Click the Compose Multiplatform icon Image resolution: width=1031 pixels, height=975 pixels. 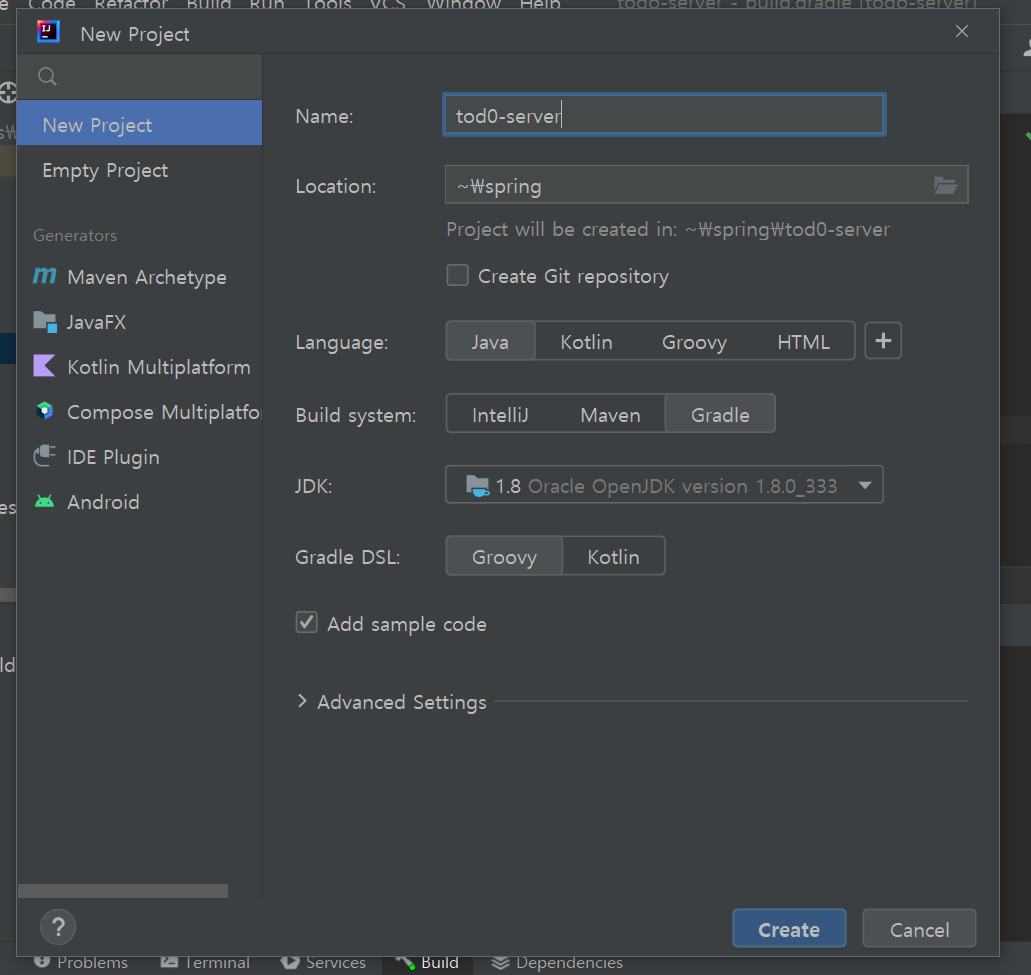coord(44,411)
